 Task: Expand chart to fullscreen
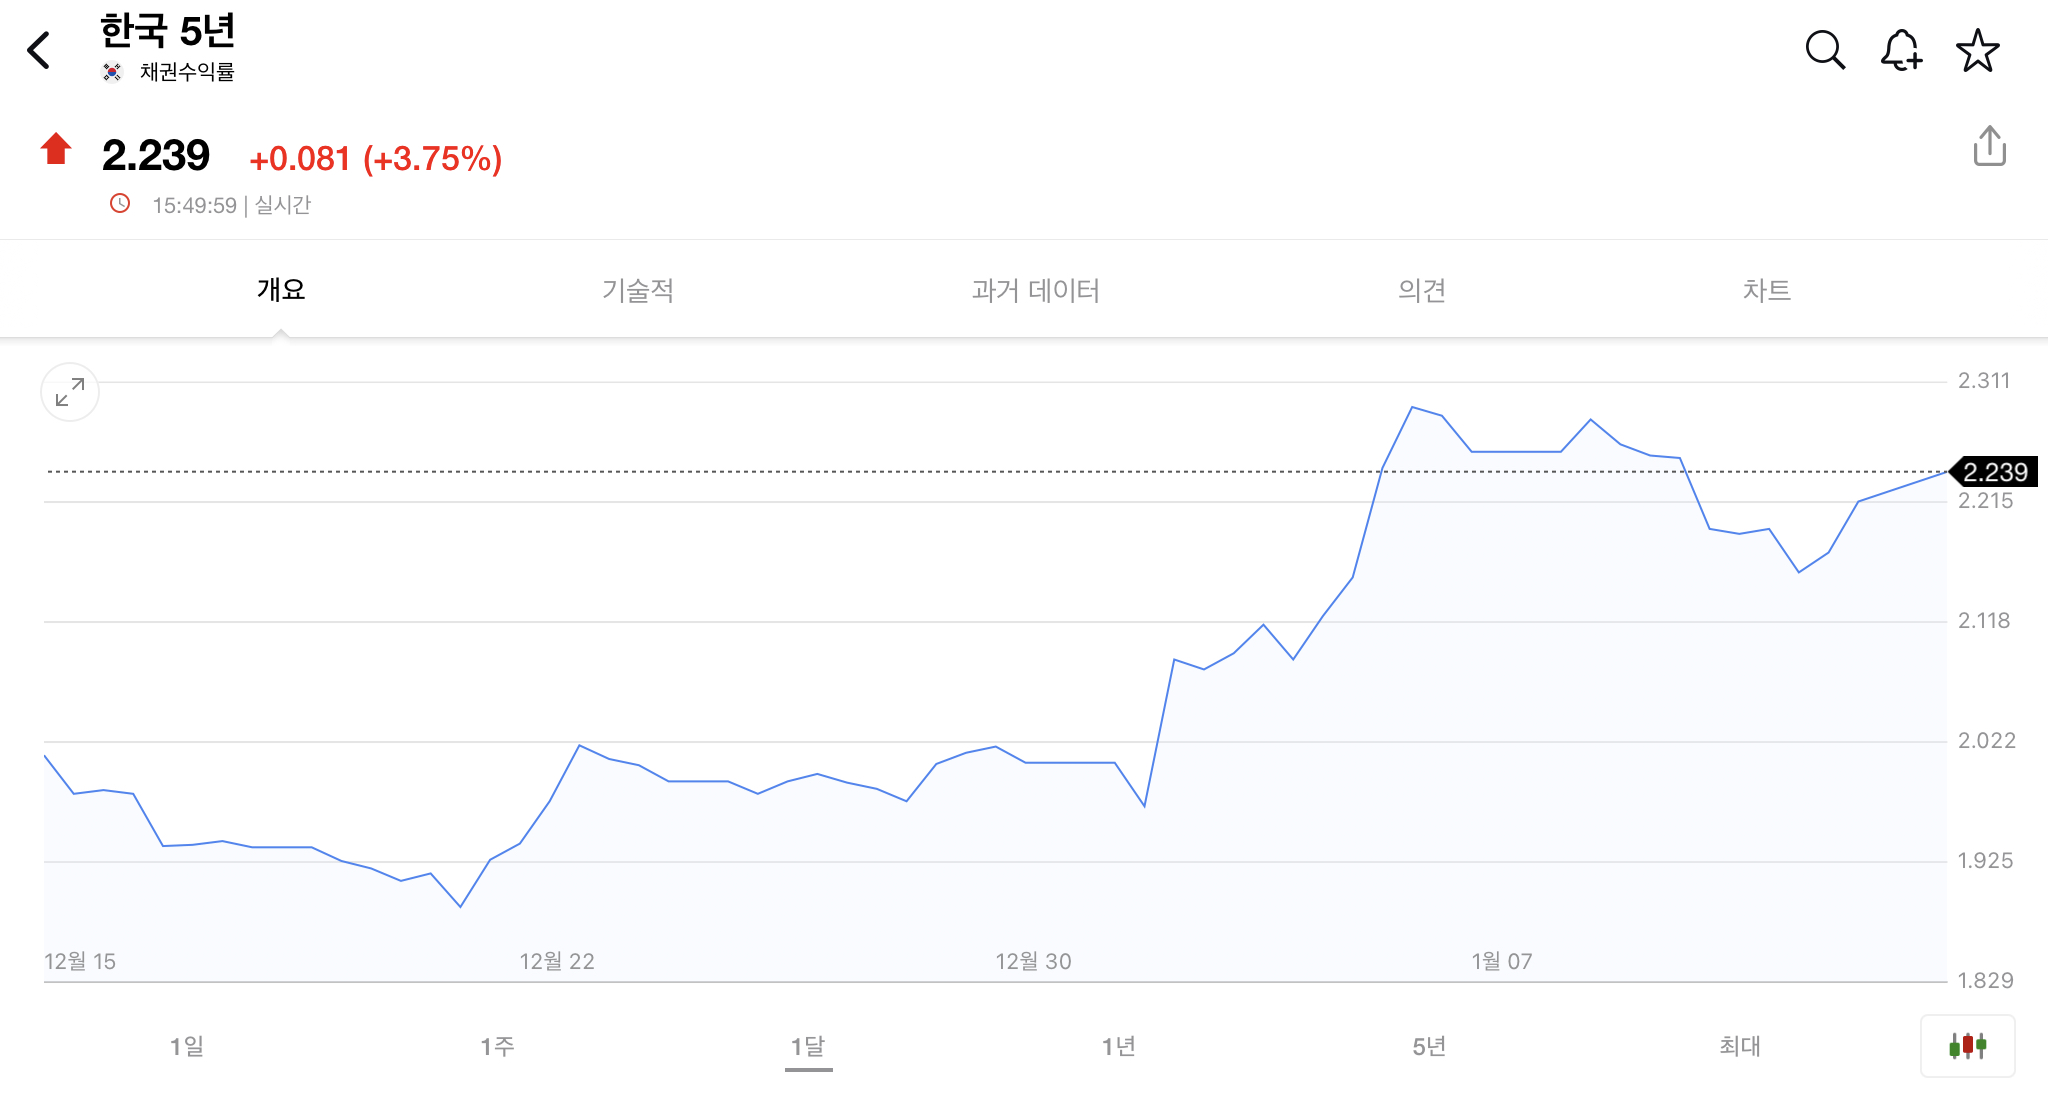point(70,392)
